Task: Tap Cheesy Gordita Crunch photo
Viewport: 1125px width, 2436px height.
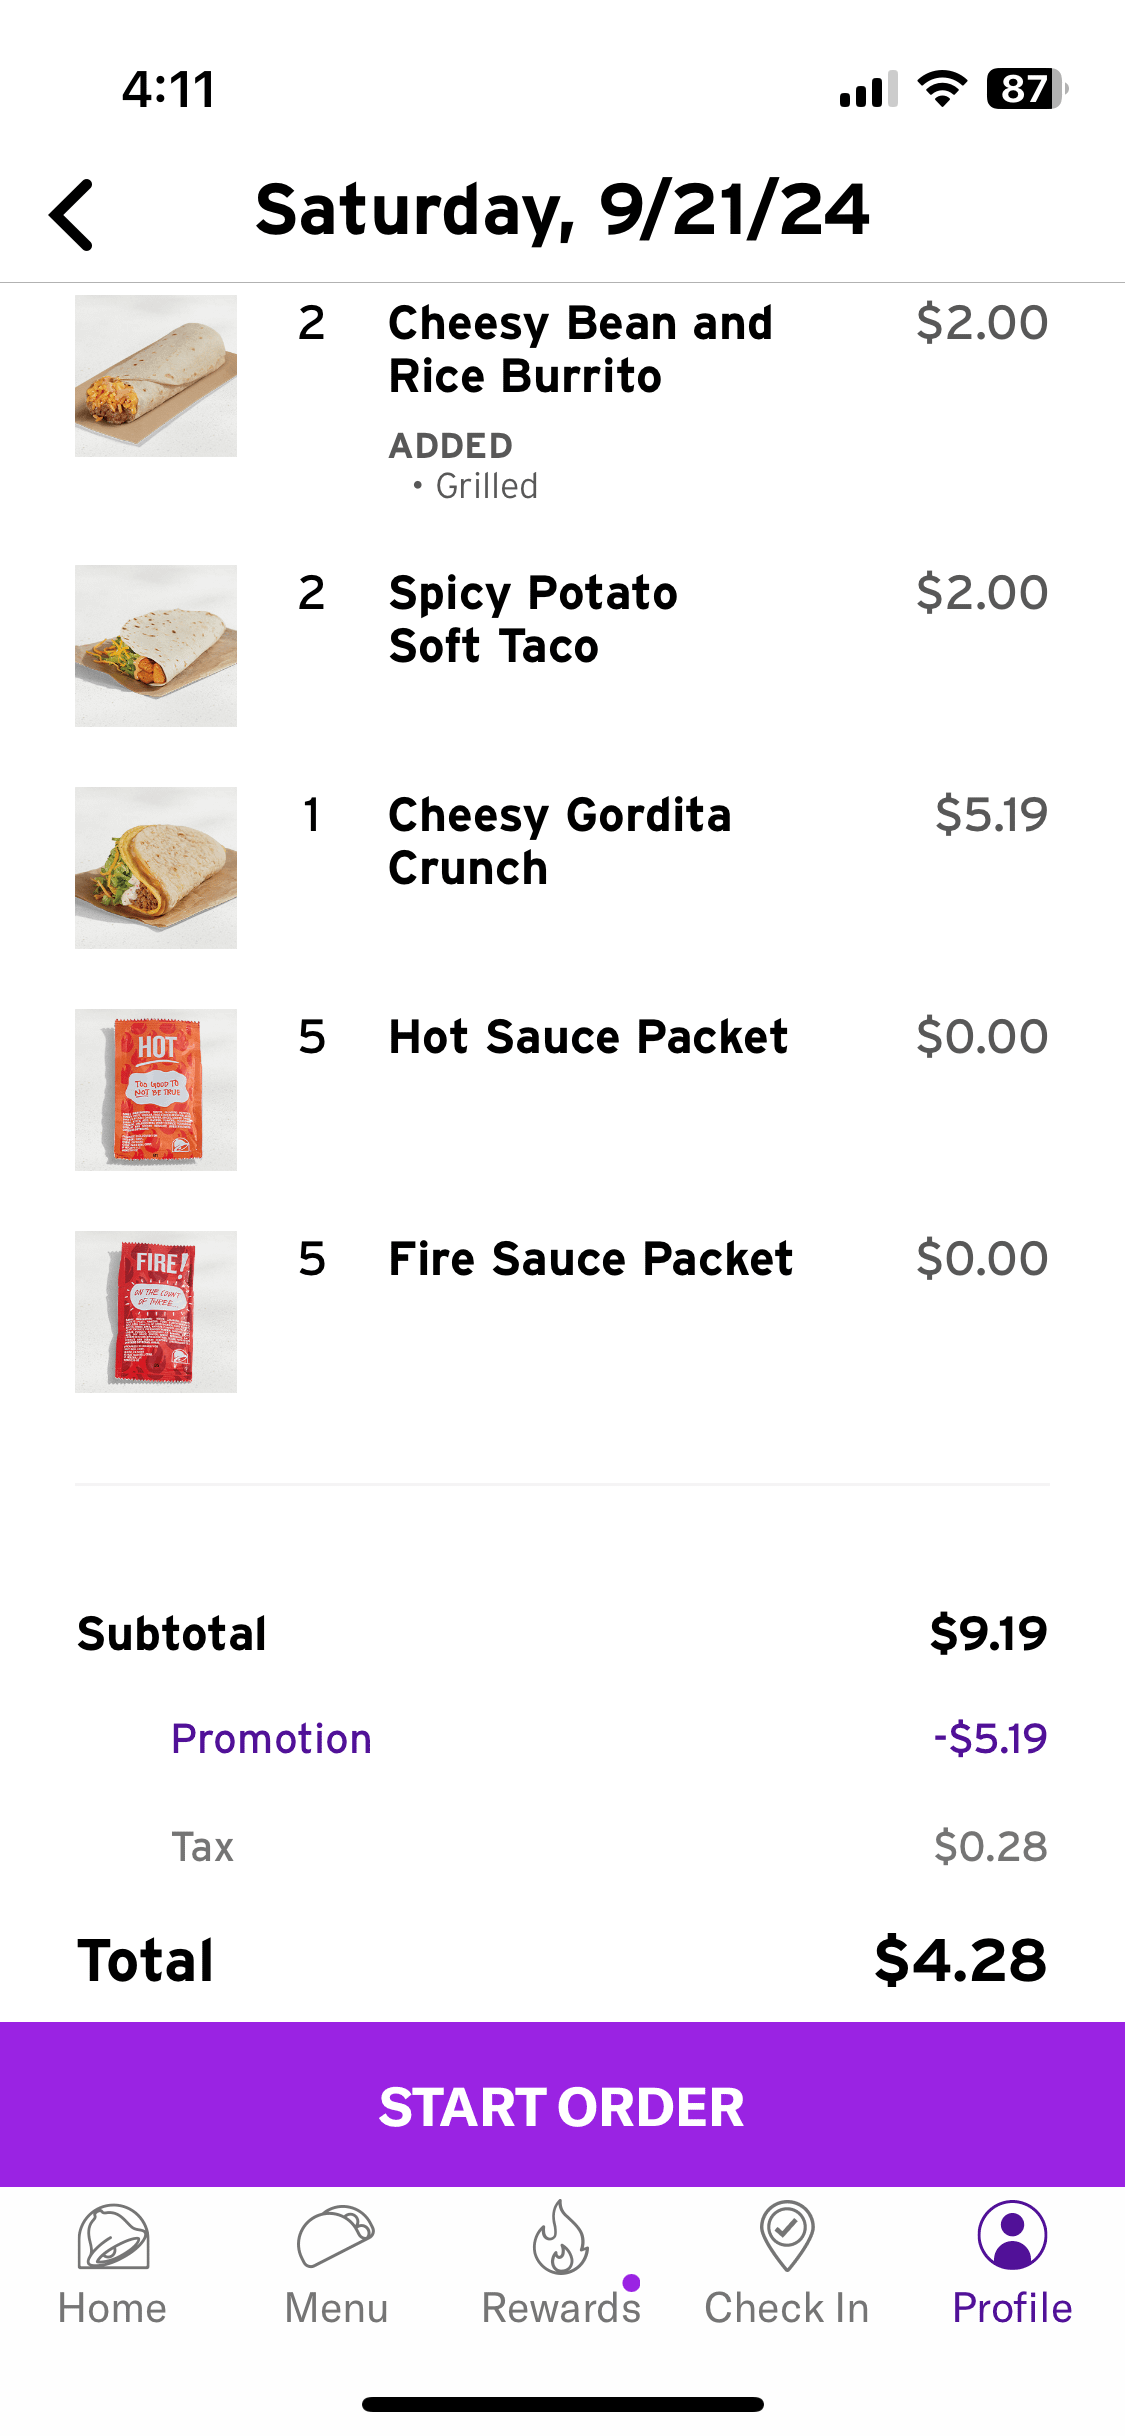Action: pyautogui.click(x=156, y=868)
